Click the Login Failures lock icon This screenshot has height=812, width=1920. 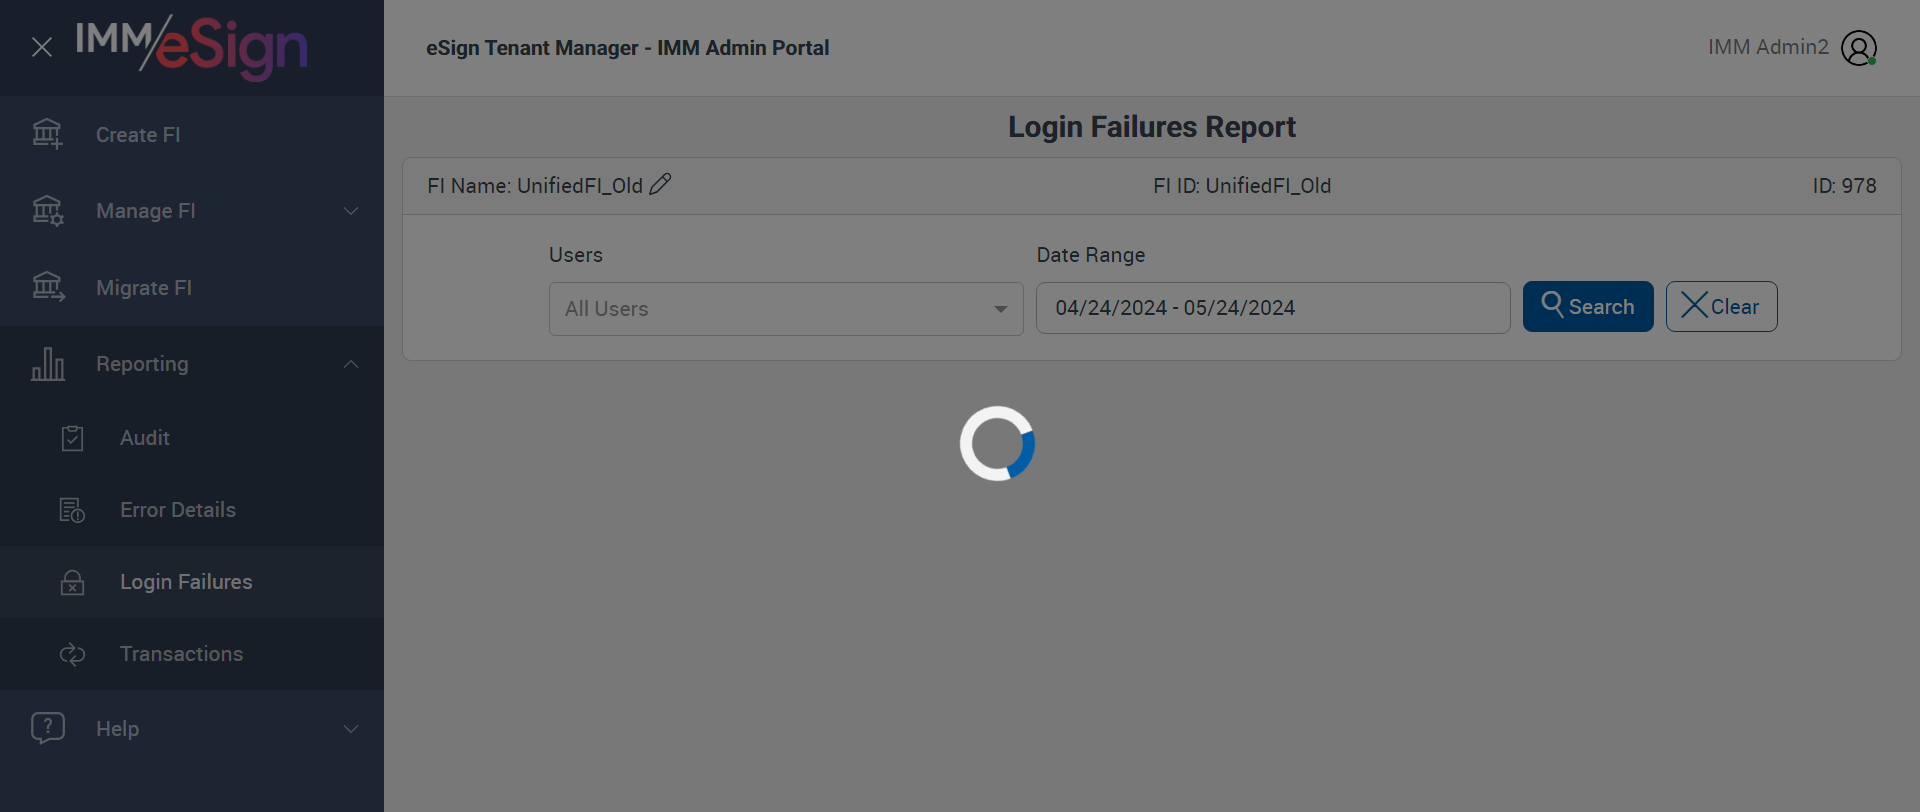pos(72,582)
